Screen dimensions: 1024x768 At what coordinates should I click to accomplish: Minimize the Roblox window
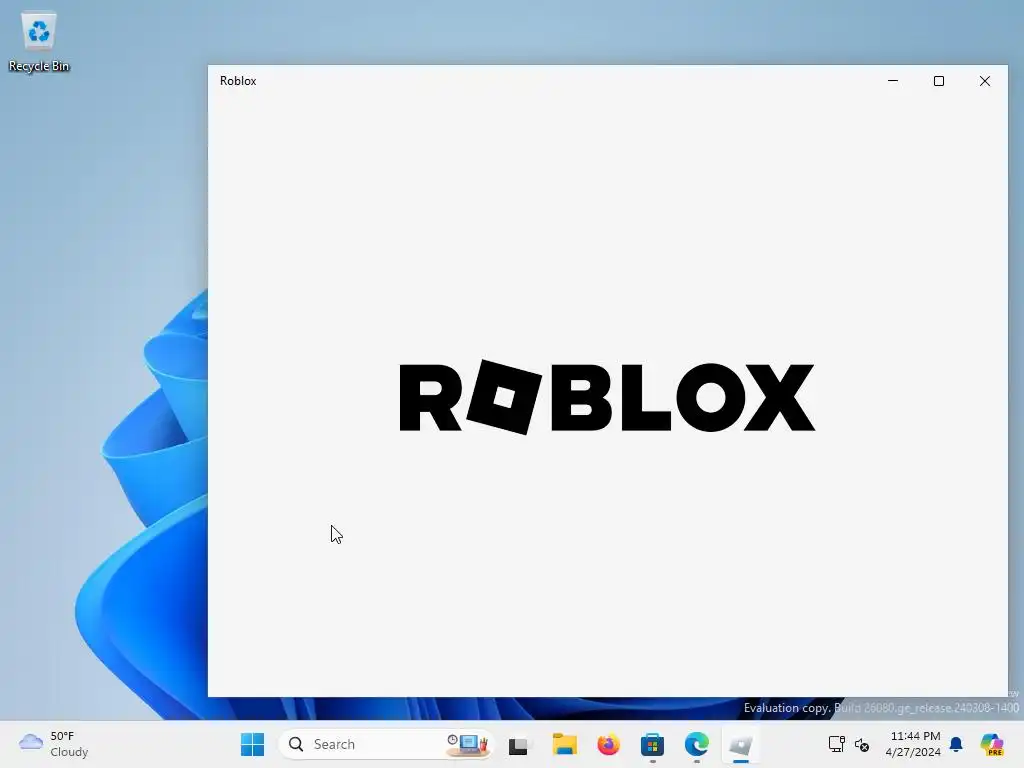tap(893, 81)
